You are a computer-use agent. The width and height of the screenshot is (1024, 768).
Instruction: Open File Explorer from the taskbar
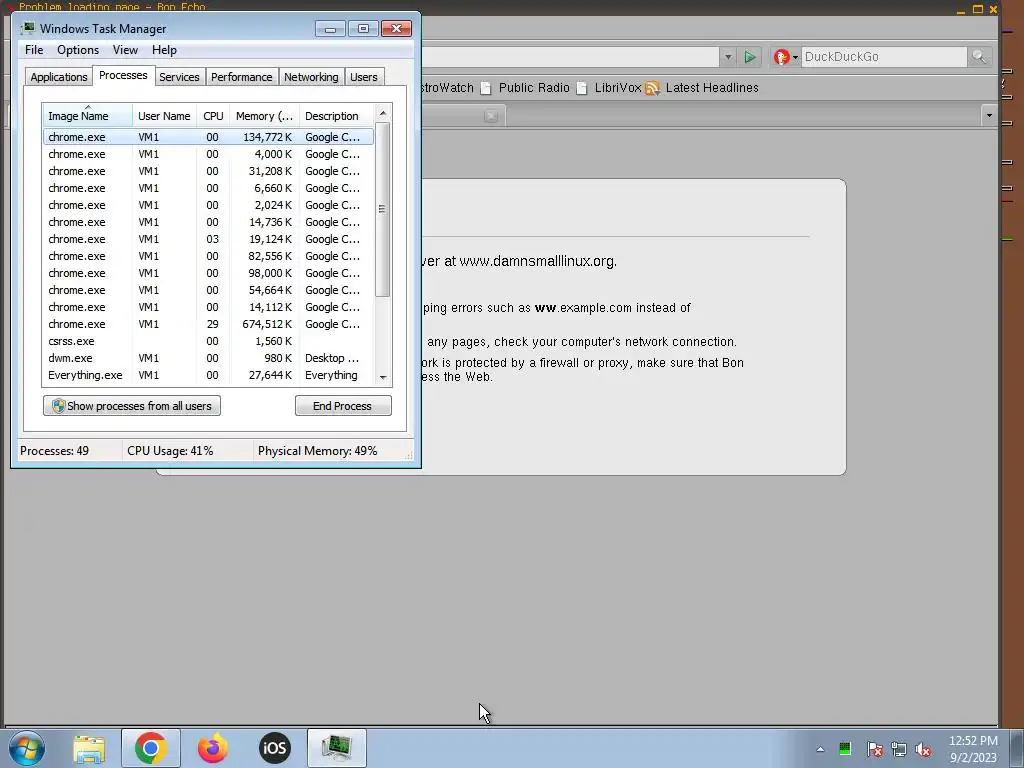click(x=89, y=748)
